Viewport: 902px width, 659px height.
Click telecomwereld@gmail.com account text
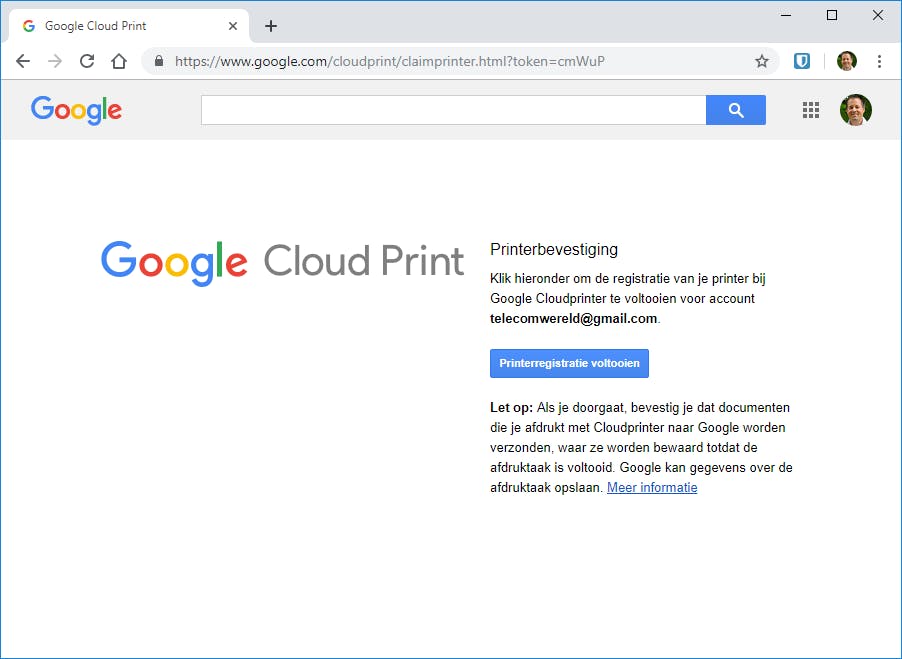pyautogui.click(x=574, y=319)
